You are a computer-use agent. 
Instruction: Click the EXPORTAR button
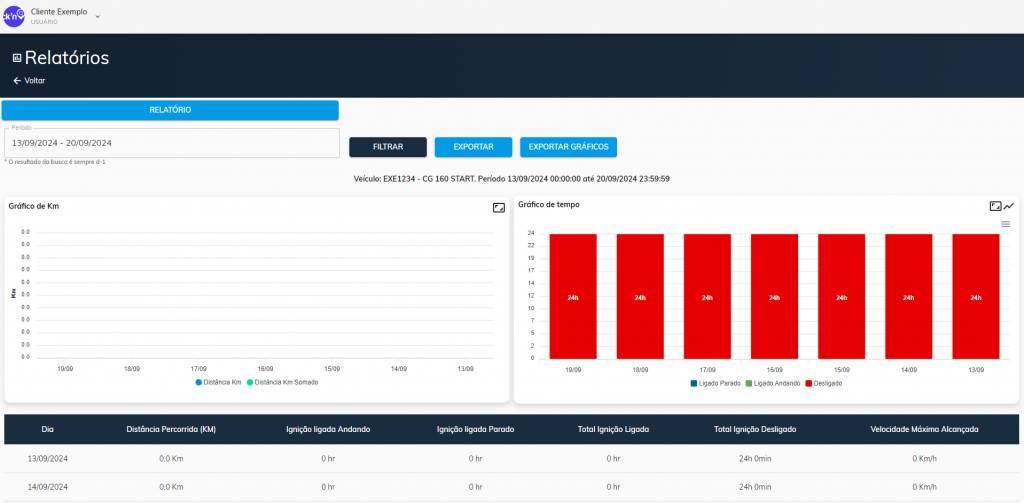(473, 147)
